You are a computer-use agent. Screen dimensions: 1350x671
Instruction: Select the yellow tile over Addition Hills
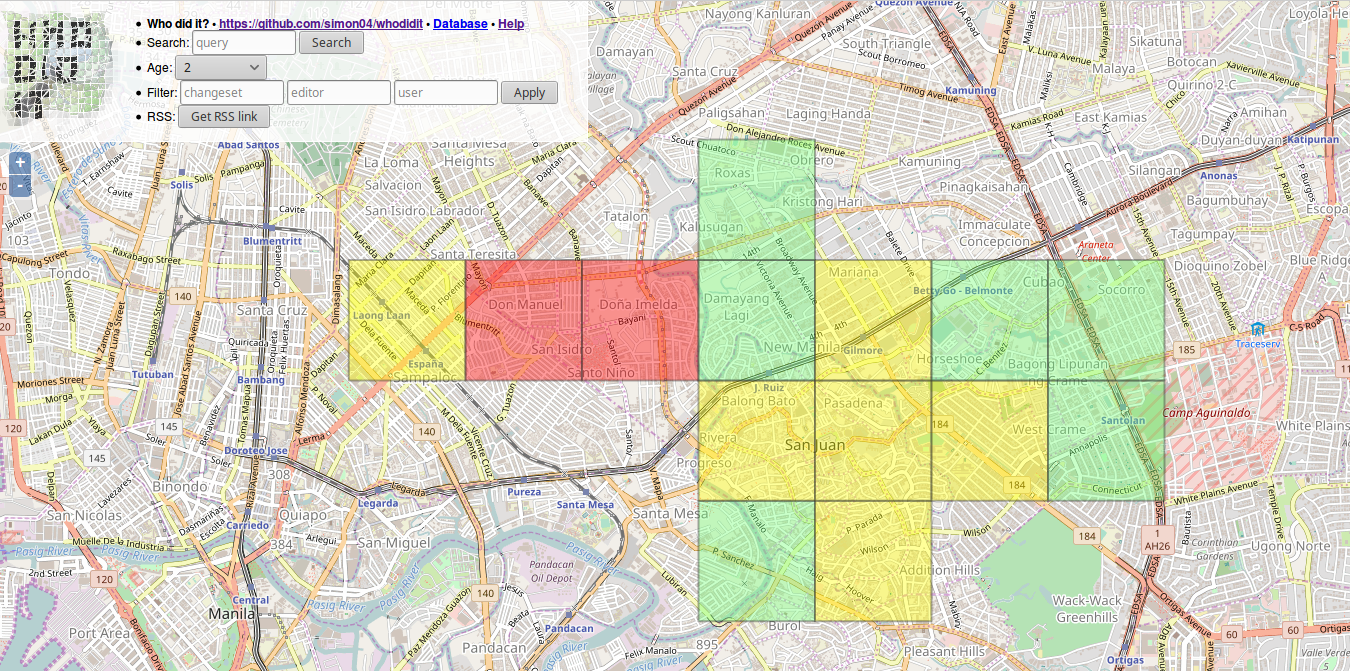(873, 560)
